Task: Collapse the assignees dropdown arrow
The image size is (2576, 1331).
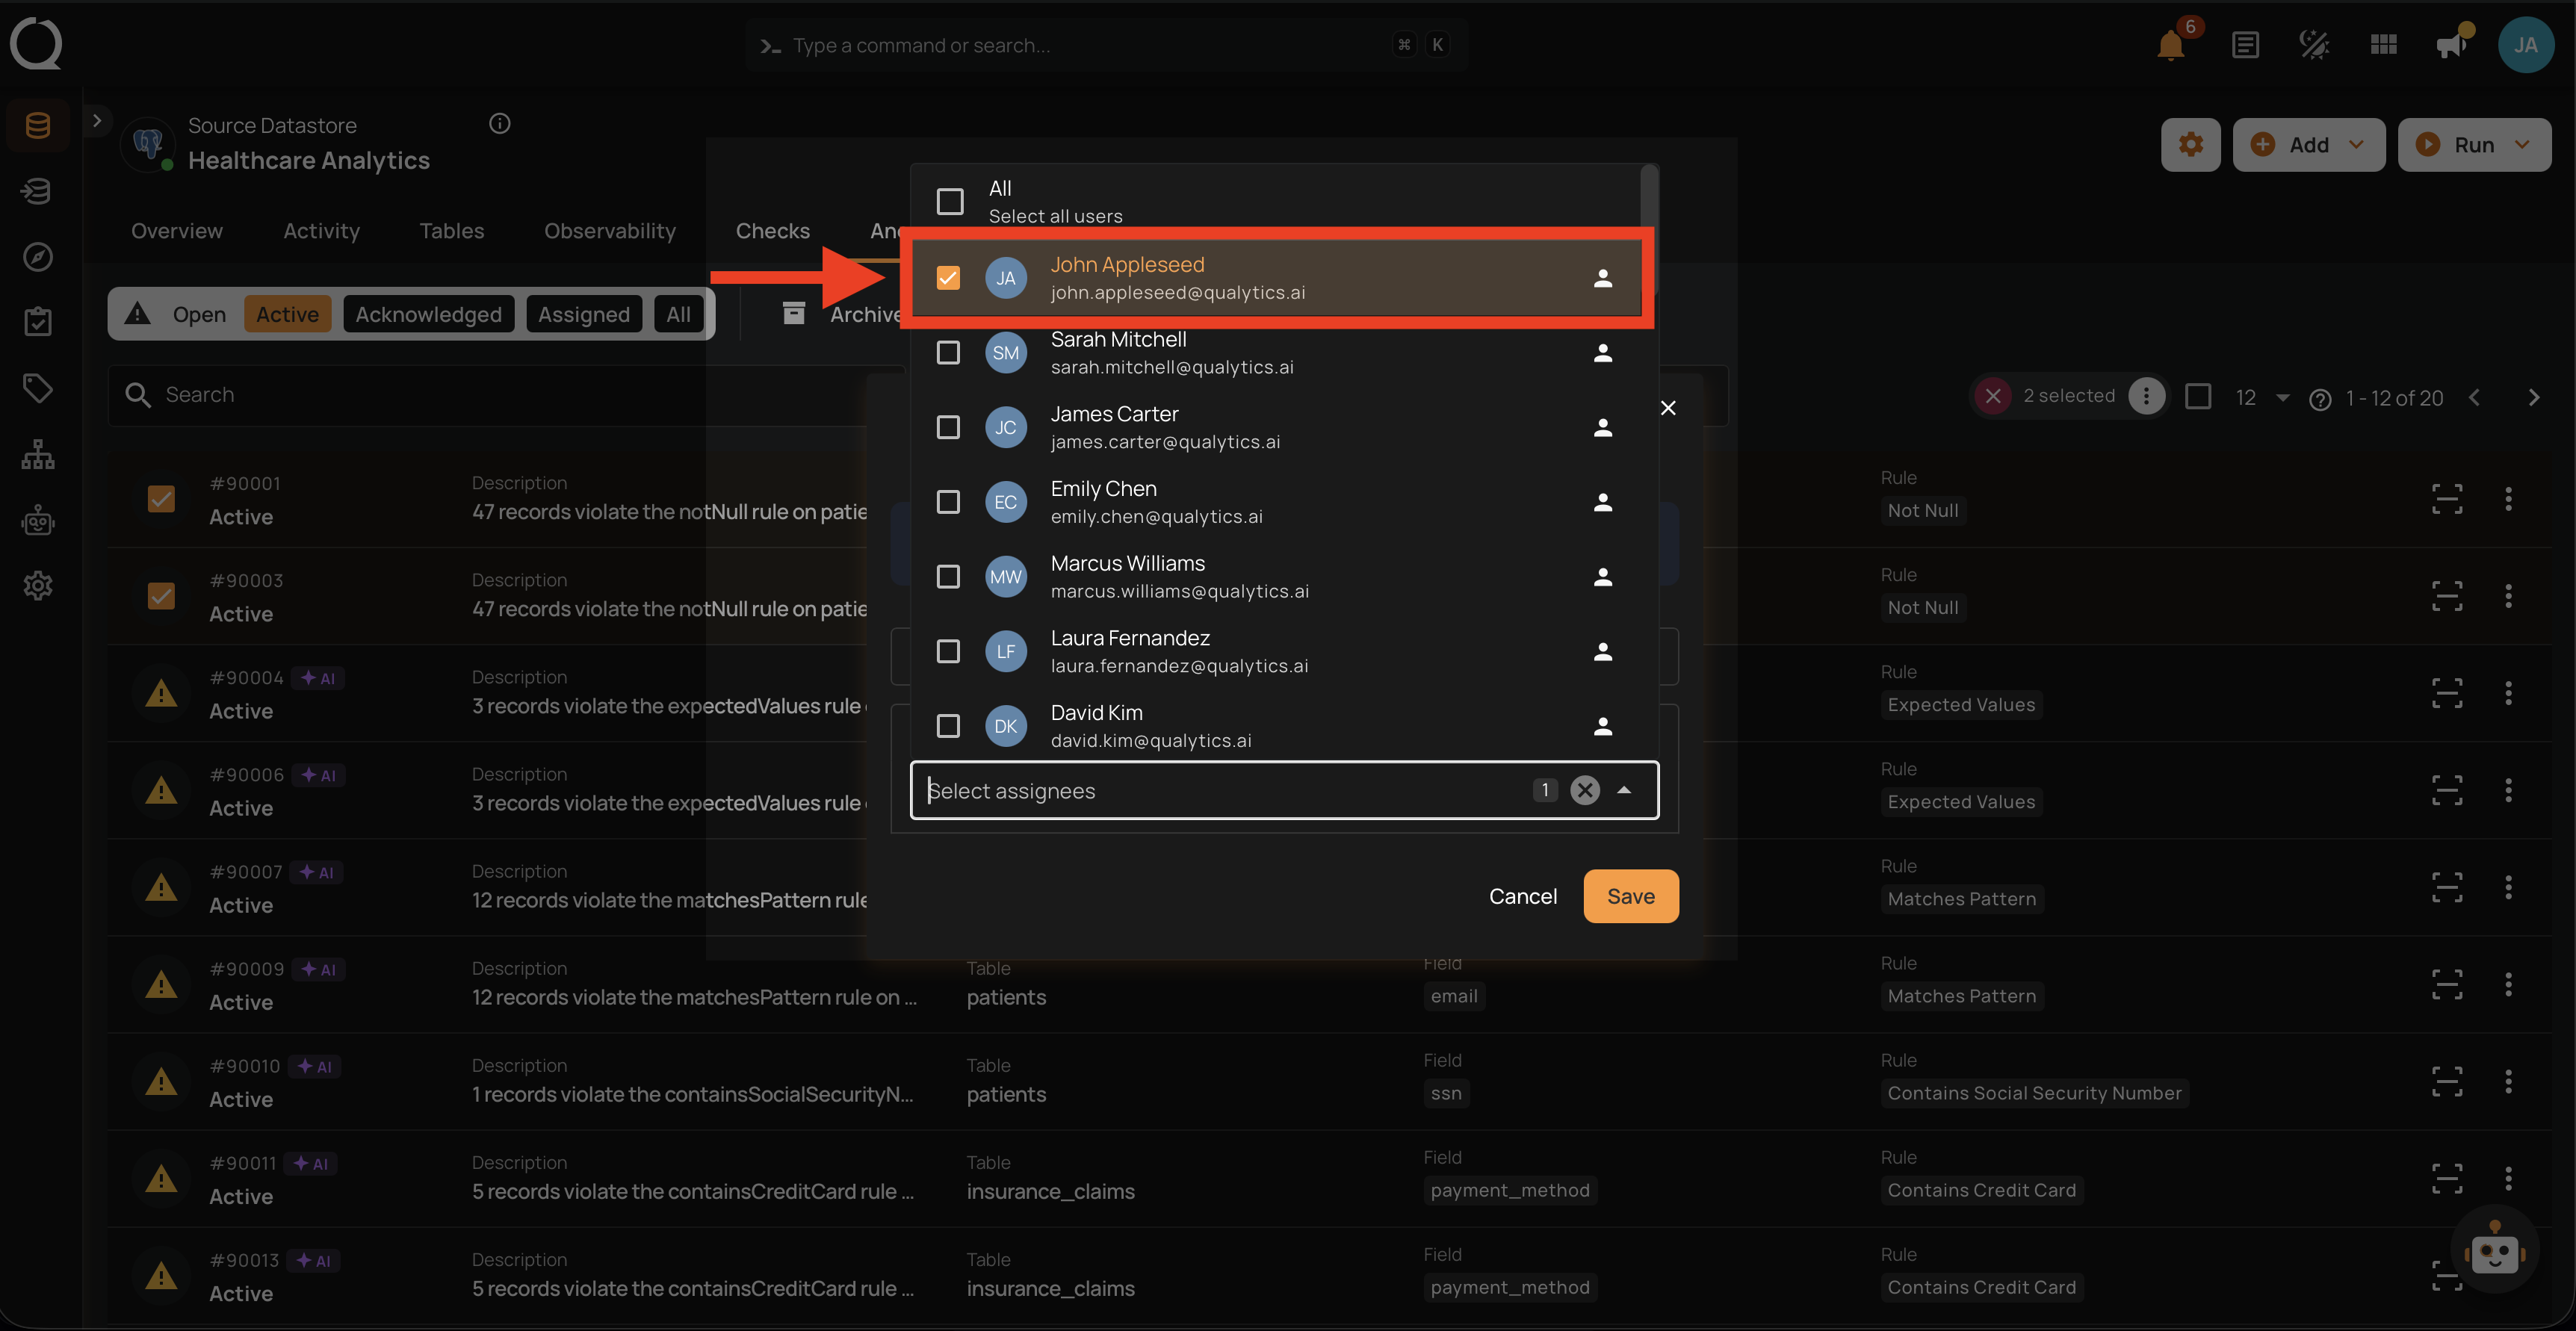Action: 1624,791
